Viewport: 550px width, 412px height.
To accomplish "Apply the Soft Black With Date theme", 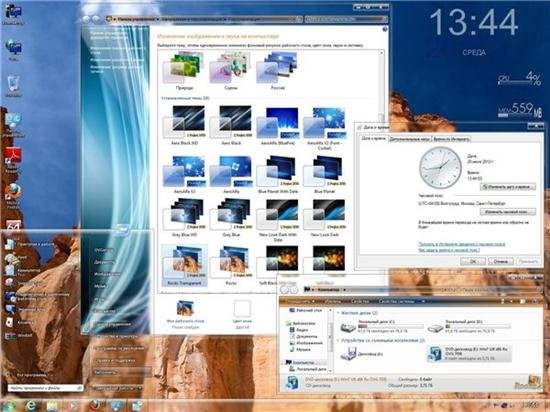I will point(278,265).
